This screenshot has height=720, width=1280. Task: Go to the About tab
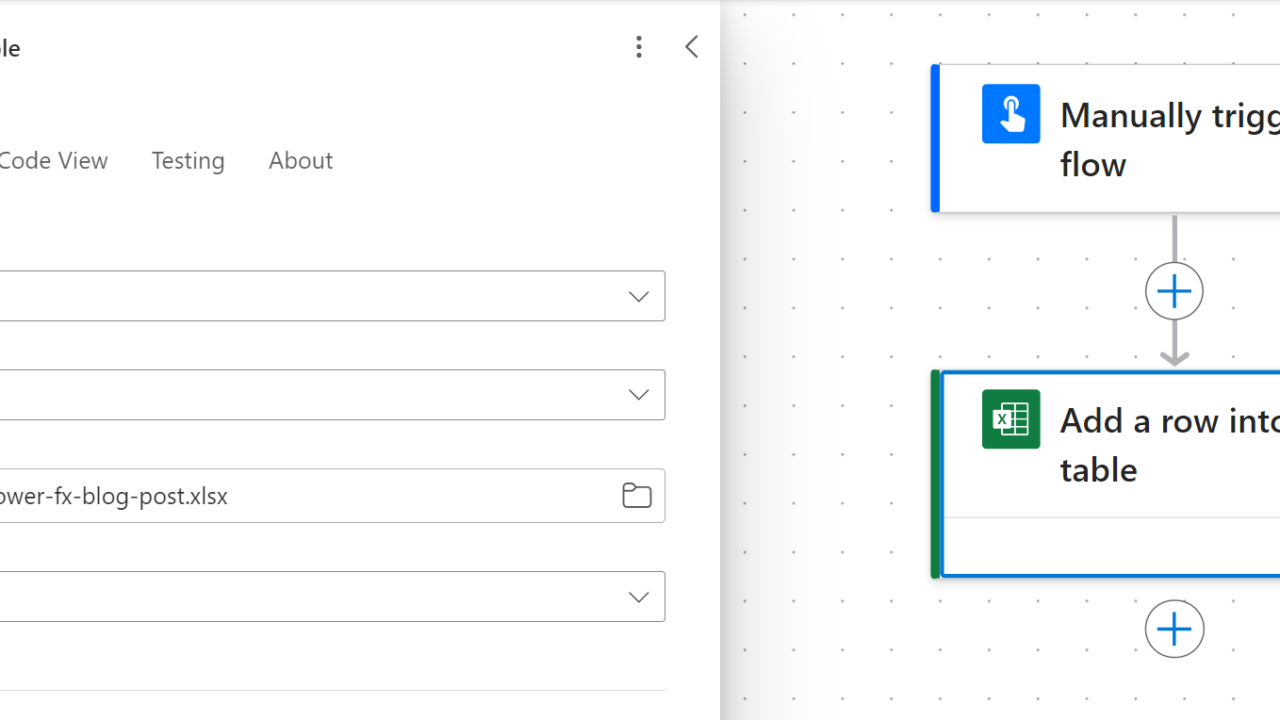point(300,161)
